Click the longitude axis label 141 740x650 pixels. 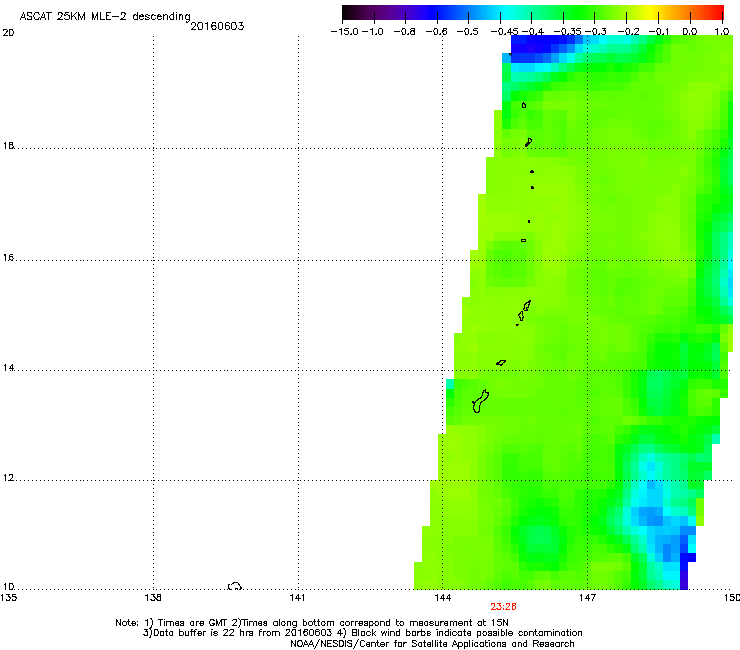point(297,598)
